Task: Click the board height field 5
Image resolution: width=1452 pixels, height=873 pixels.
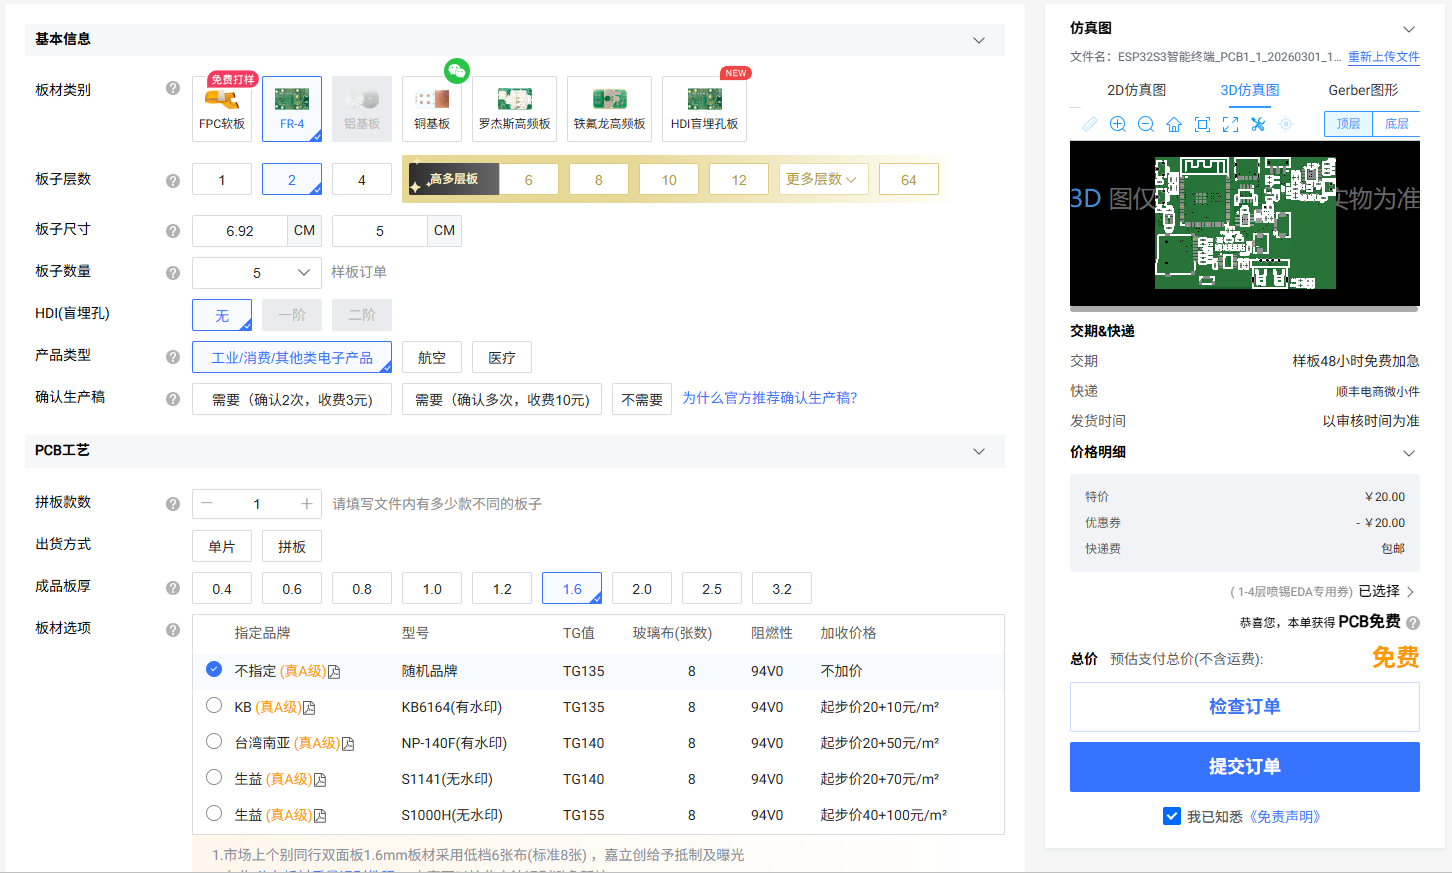Action: pyautogui.click(x=380, y=230)
